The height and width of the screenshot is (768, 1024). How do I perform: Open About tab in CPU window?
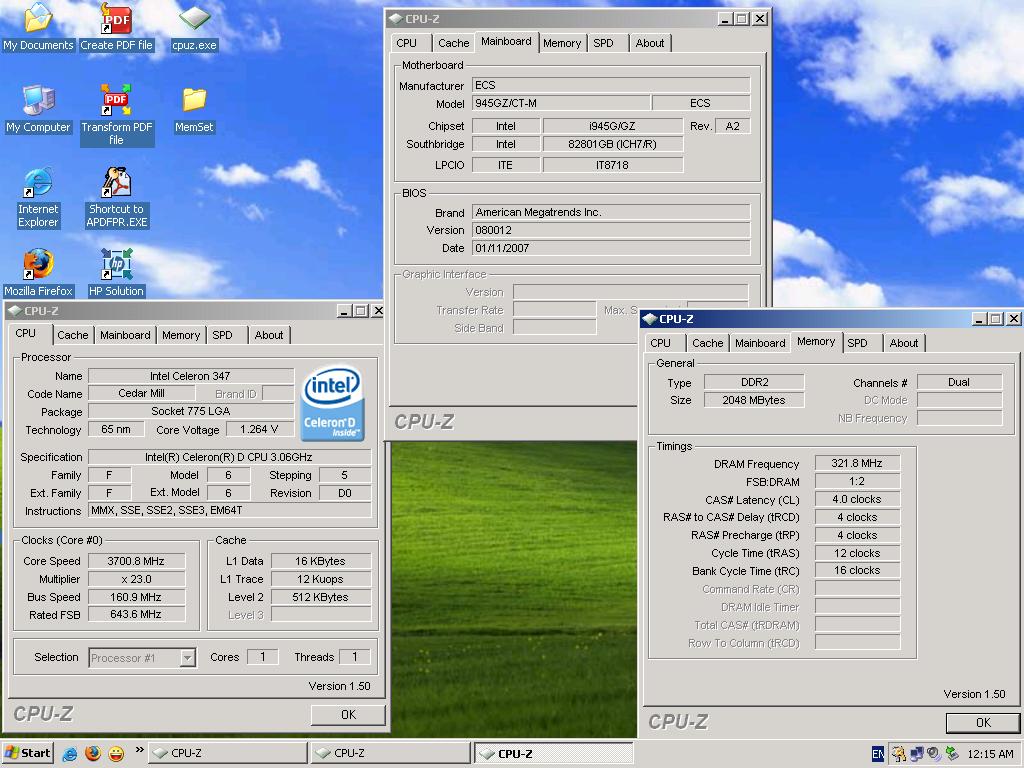268,335
